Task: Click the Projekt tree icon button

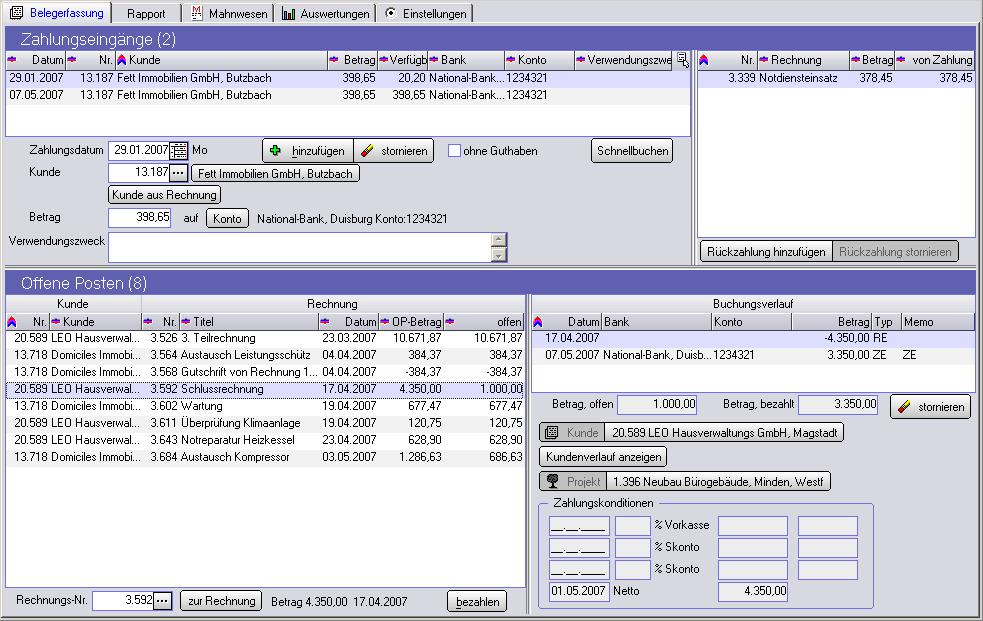Action: pyautogui.click(x=571, y=481)
